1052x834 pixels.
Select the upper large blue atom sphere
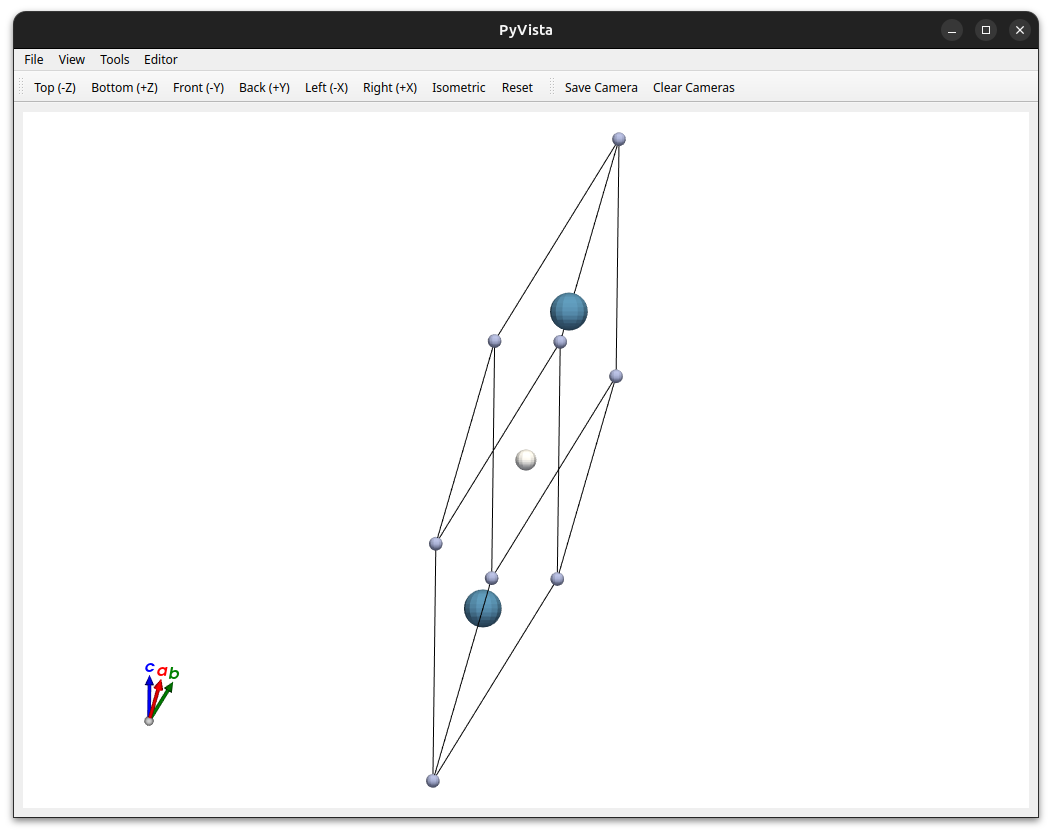coord(569,311)
